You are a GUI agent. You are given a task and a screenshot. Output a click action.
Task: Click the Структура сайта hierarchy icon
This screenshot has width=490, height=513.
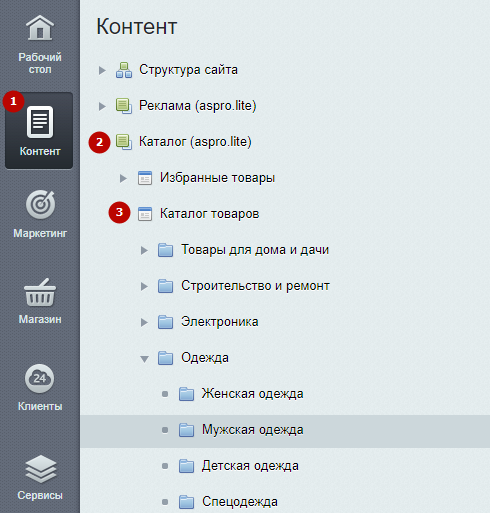(x=124, y=70)
